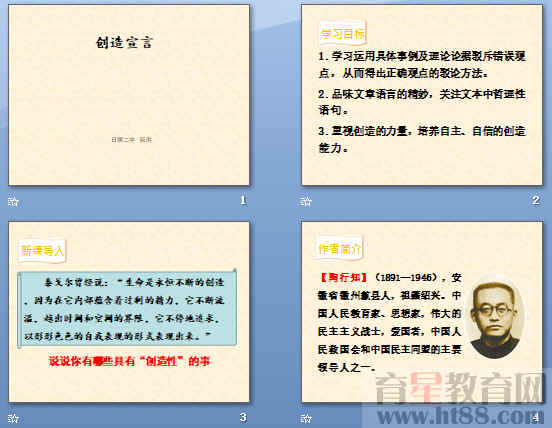This screenshot has width=552, height=428.
Task: Select slide 2 with 学习目标 objectives
Action: (x=422, y=95)
